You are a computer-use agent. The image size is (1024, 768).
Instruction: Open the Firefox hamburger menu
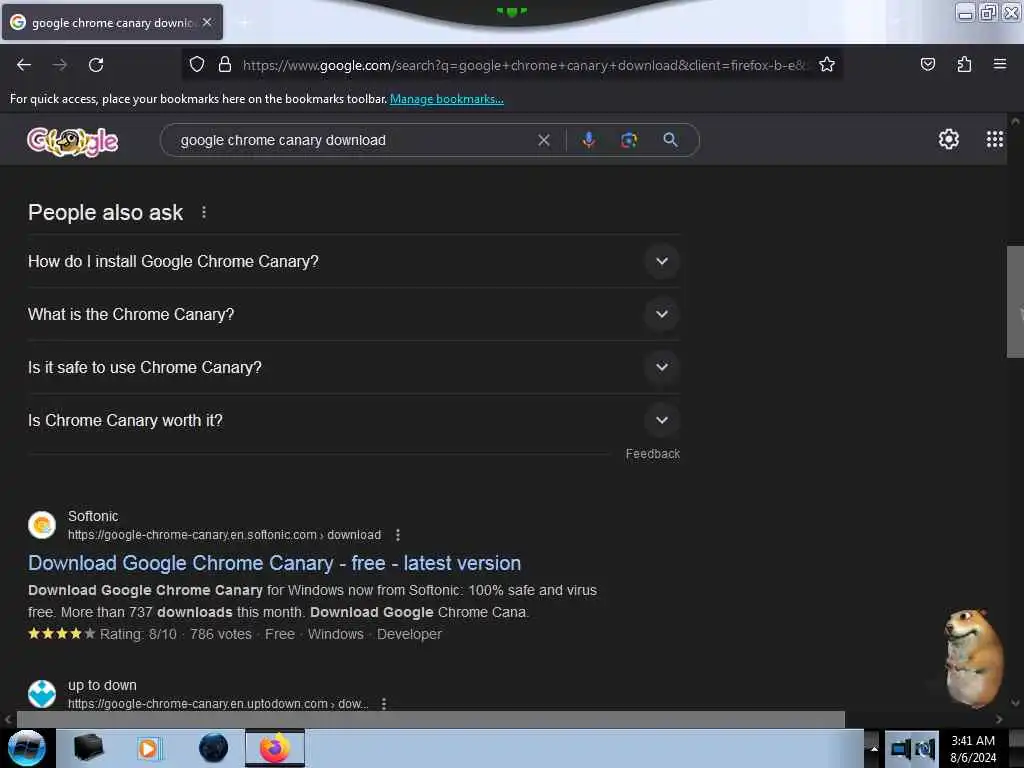[x=999, y=65]
